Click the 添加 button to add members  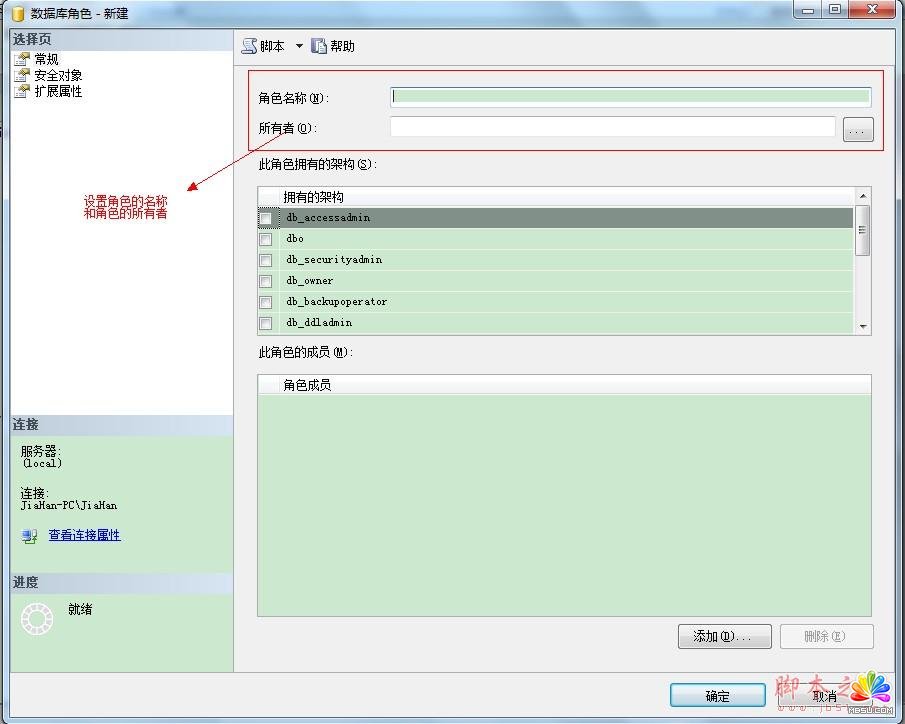tap(724, 636)
